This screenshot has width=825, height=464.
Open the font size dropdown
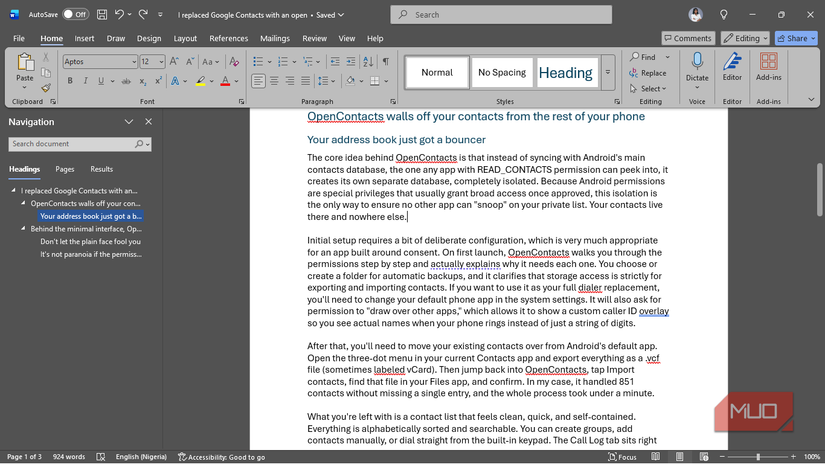click(161, 62)
